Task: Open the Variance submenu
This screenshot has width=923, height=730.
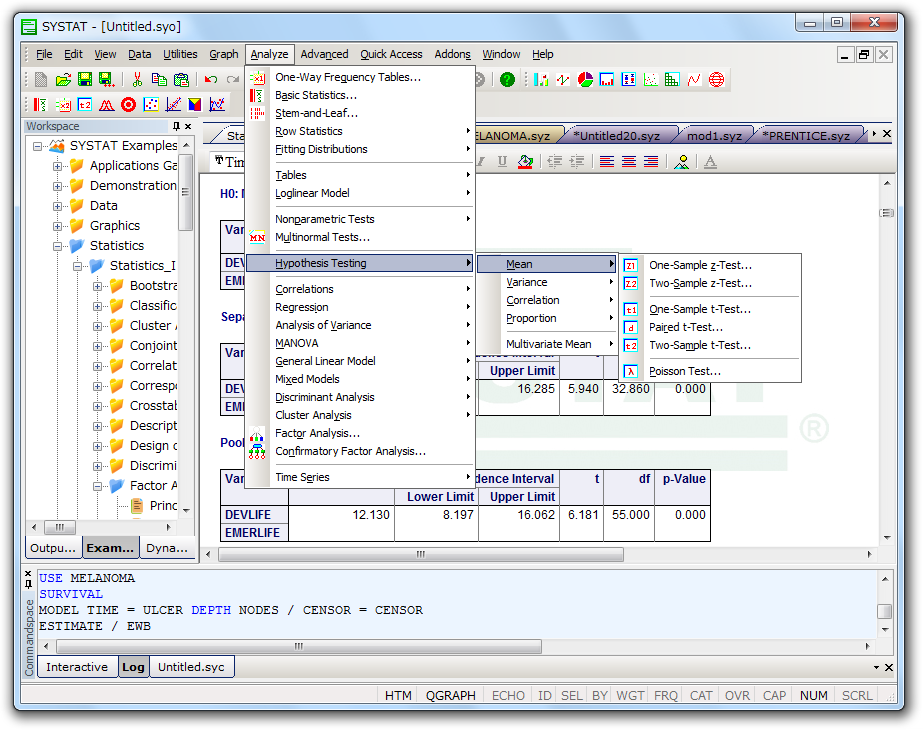Action: 547,282
